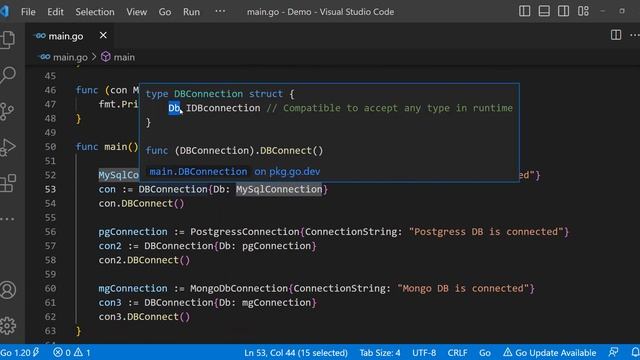Click con2.DBConnect() on line 58
This screenshot has width=640, height=360.
(x=144, y=260)
